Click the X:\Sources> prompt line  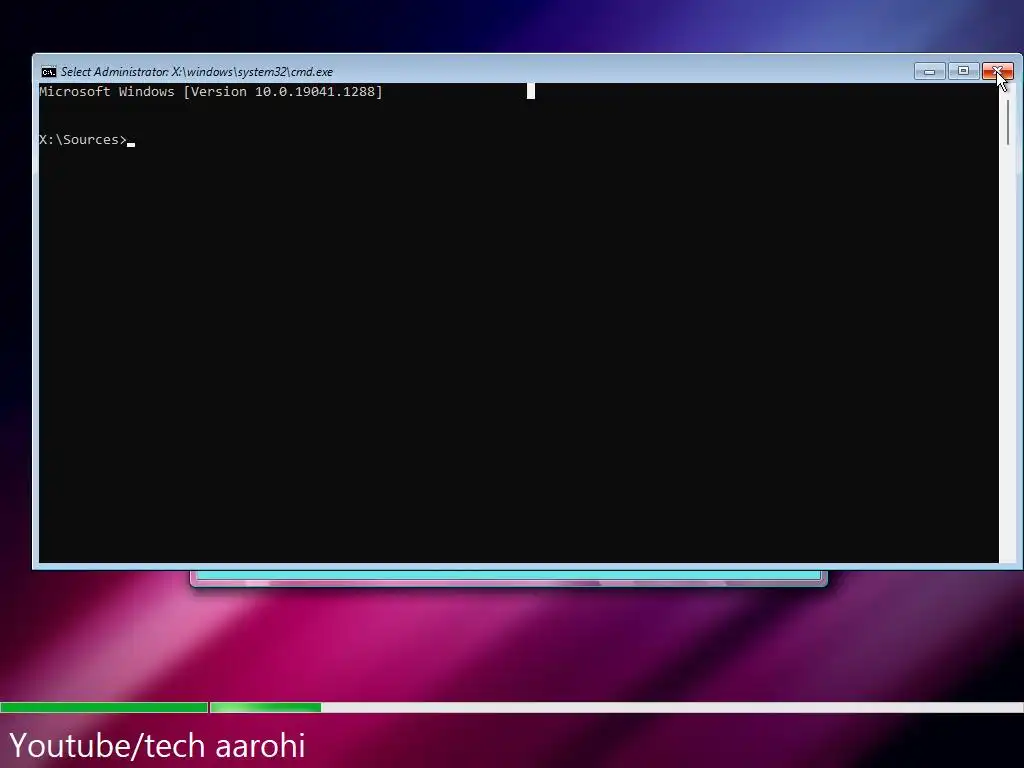(84, 140)
